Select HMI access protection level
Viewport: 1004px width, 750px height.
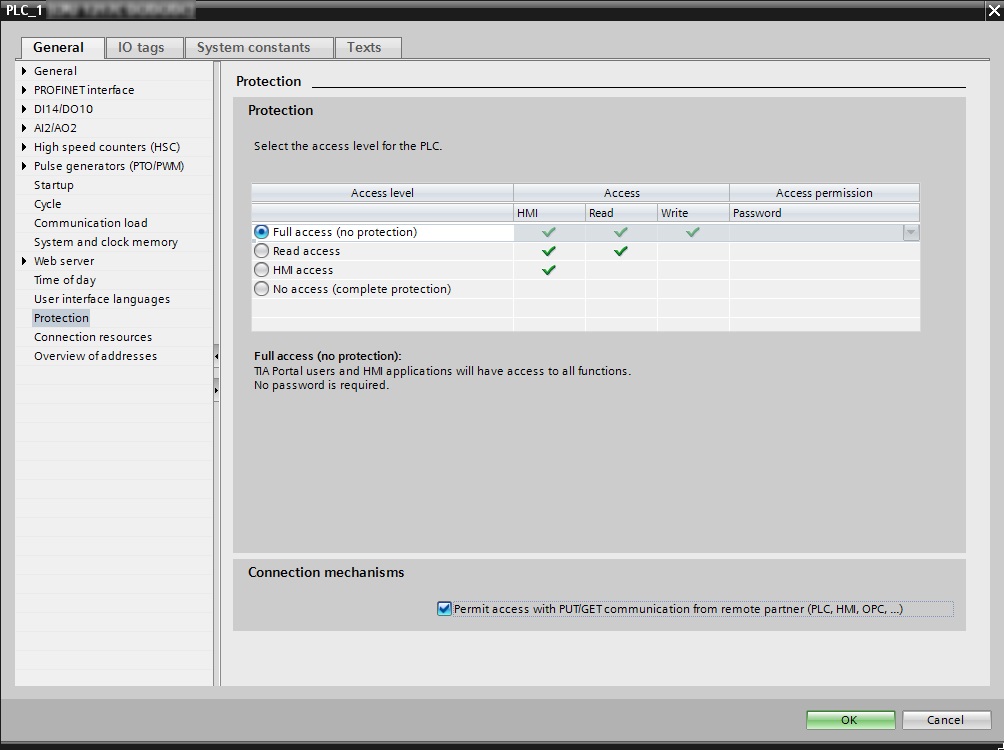coord(262,270)
